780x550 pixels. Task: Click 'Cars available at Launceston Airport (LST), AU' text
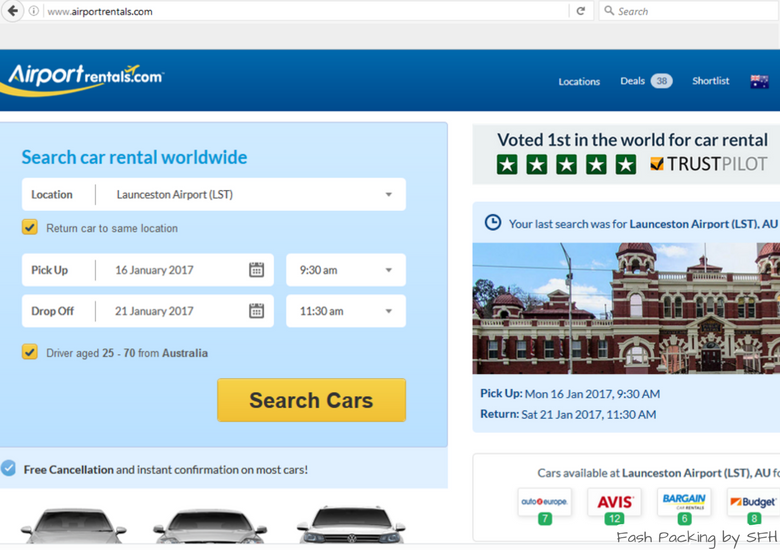(x=654, y=473)
